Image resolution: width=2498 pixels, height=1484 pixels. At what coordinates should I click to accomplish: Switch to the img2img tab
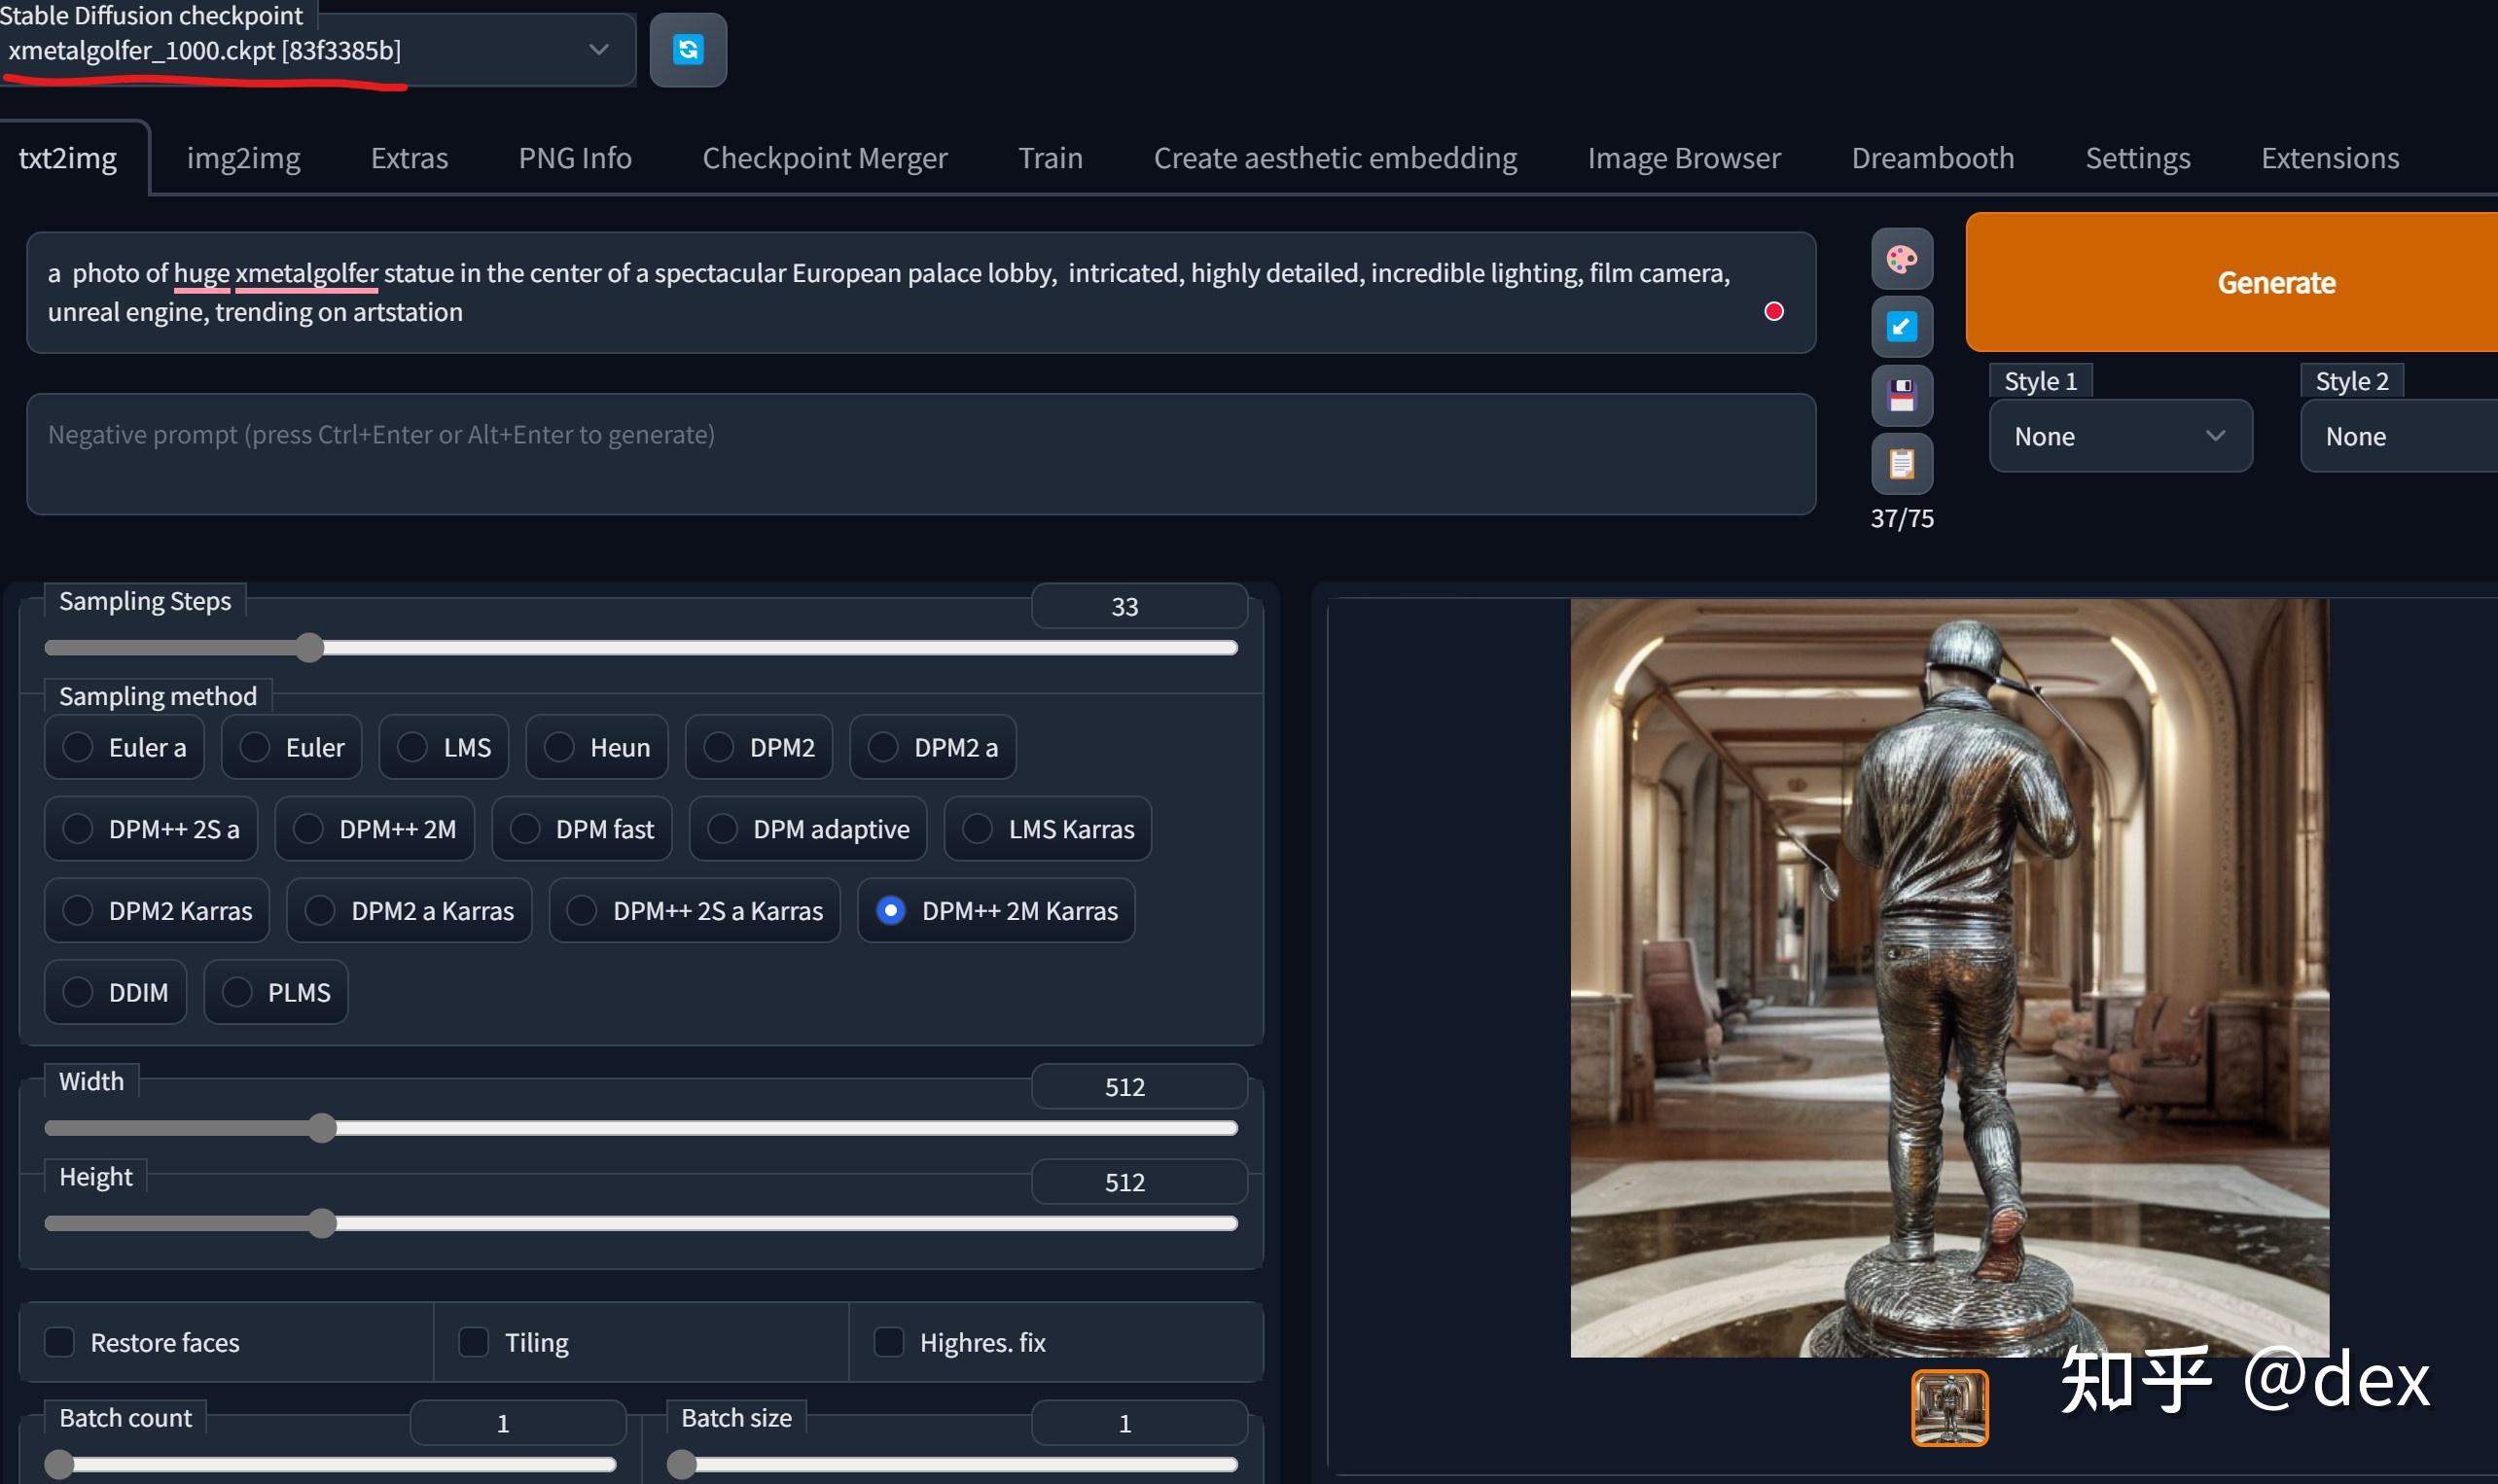(243, 158)
